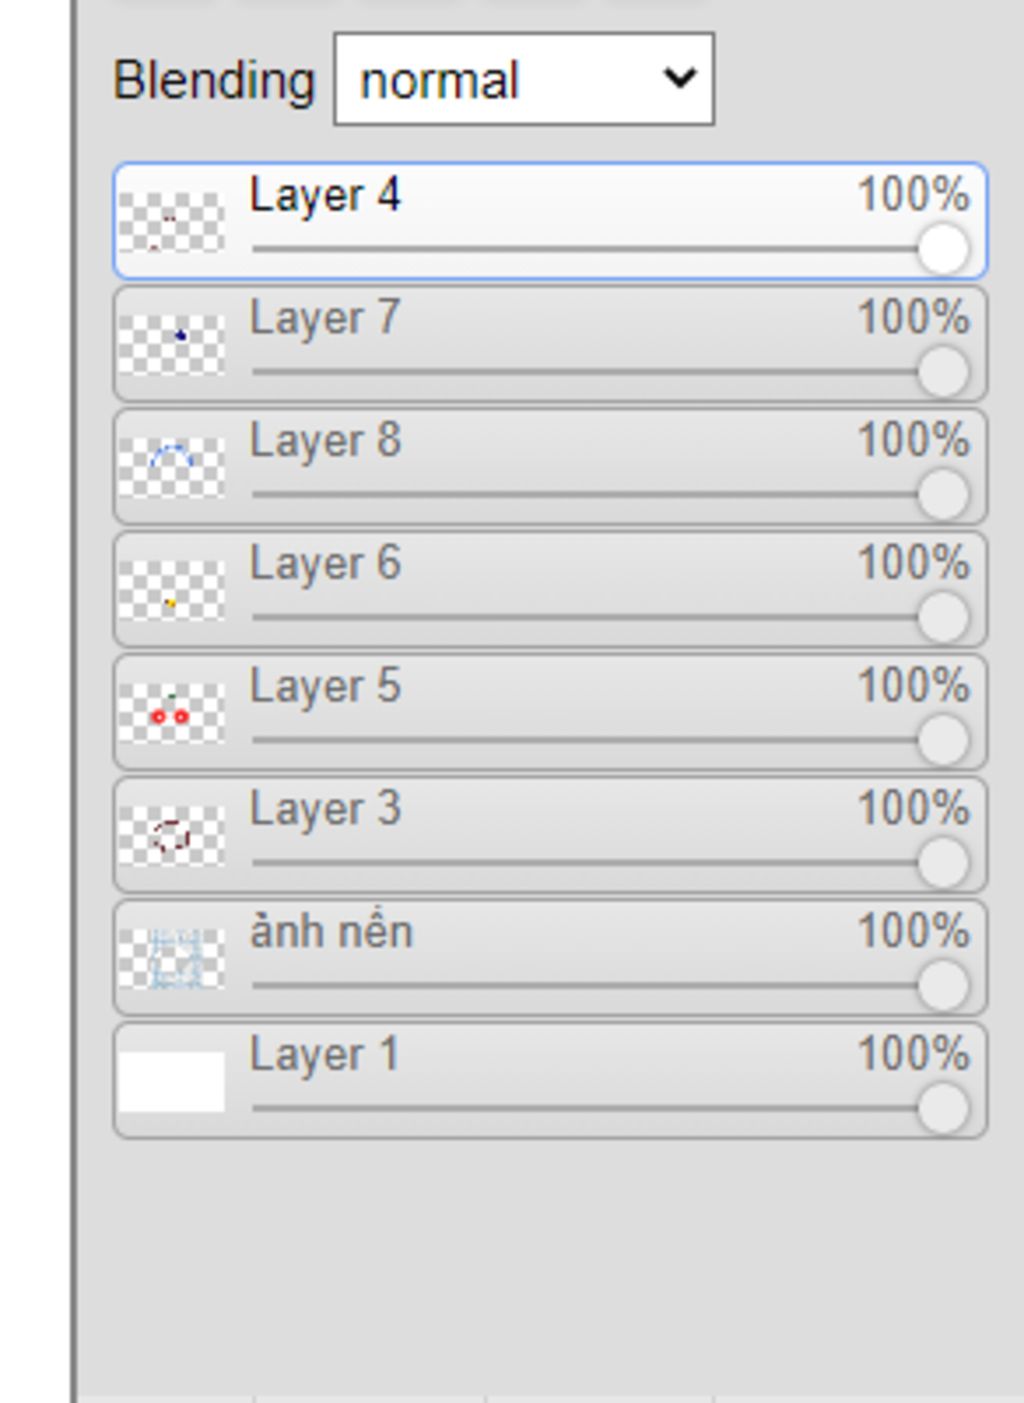Screen dimensions: 1024x1403
Task: Select the Layer 6 name label
Action: 325,565
